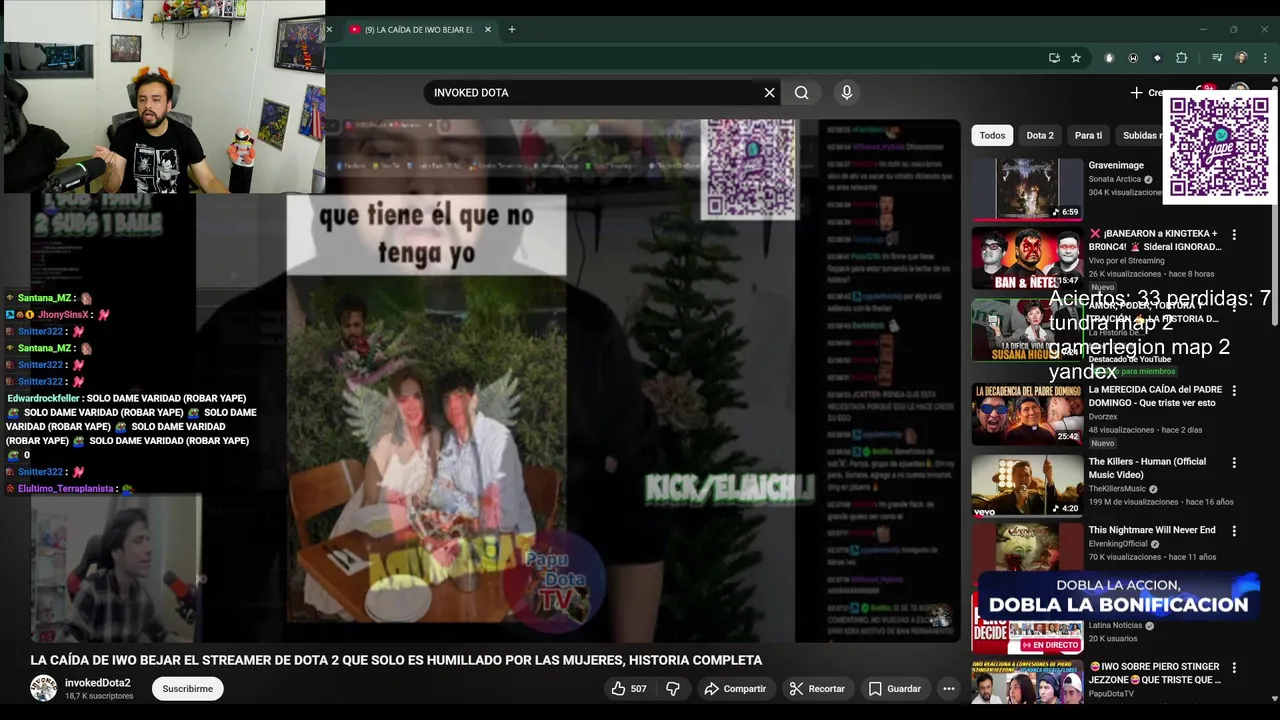Switch to the LA CAÍDA DE IWO BEJAR tab

tap(419, 30)
